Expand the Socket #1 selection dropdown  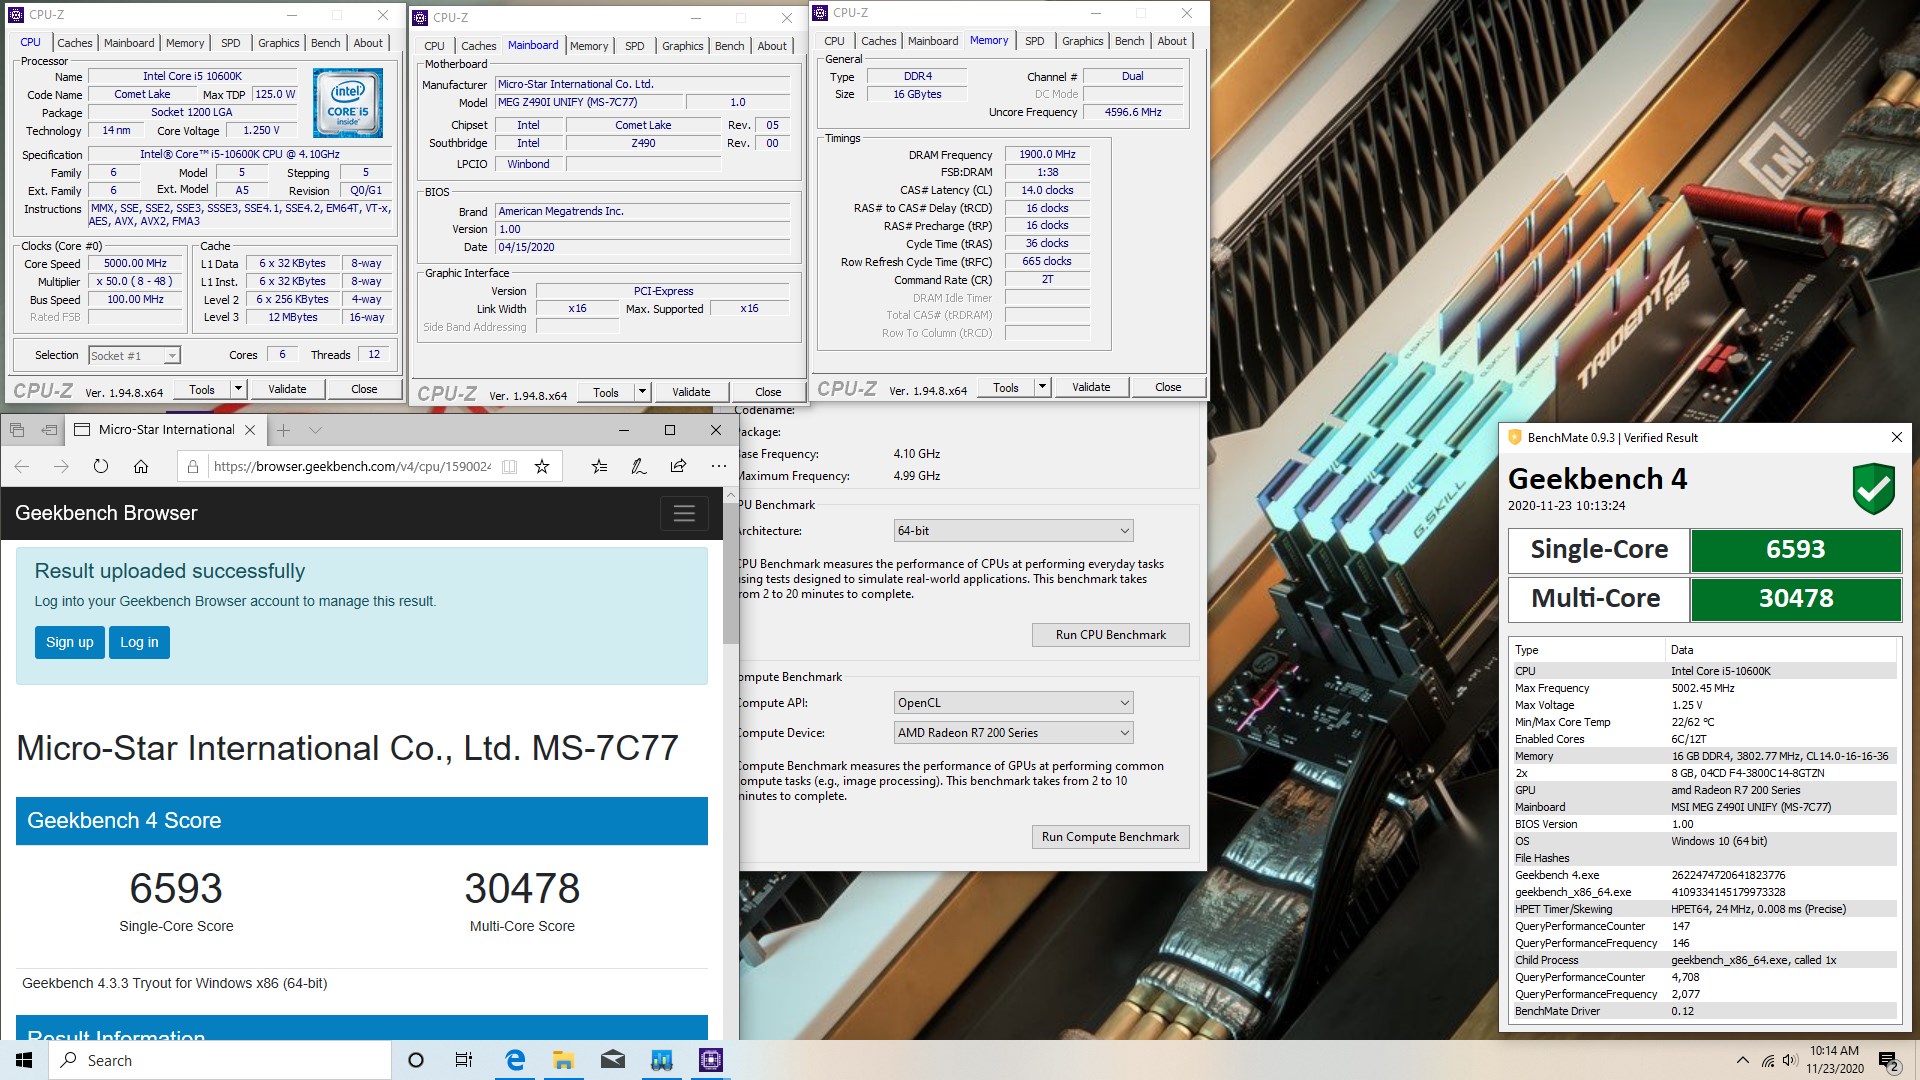click(172, 356)
